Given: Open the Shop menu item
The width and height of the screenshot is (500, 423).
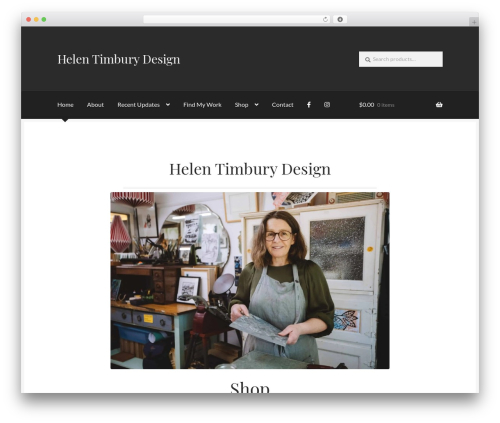Looking at the screenshot, I should 241,105.
